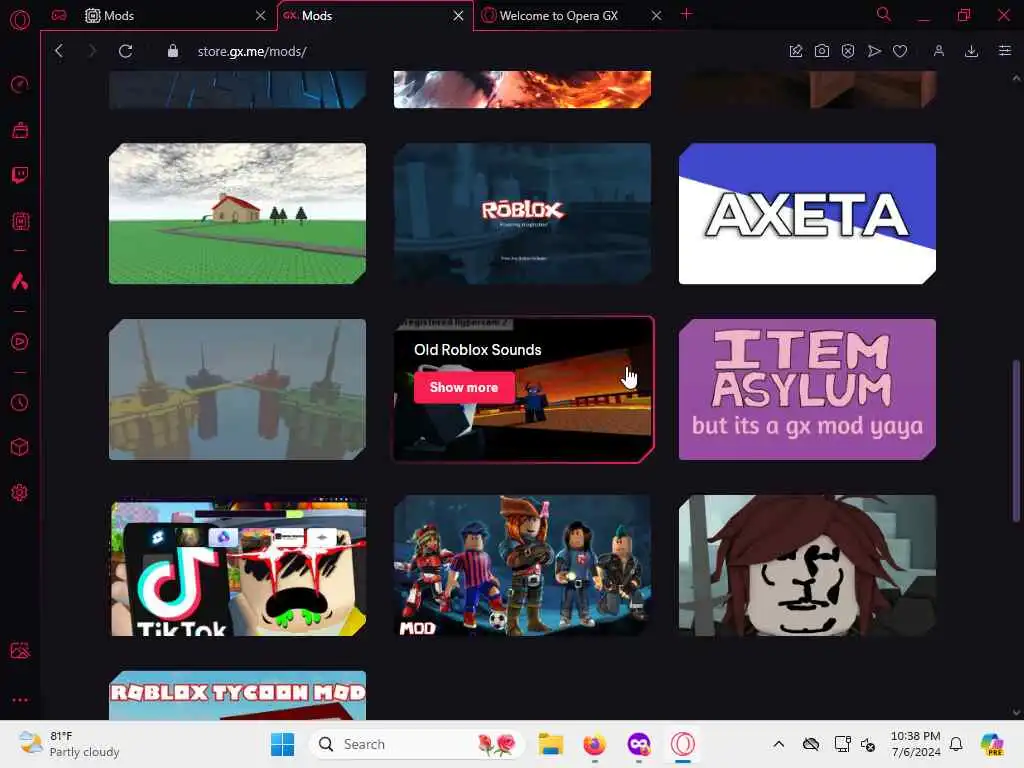1024x768 pixels.
Task: Open sidebar three-dots more options
Action: (x=20, y=699)
